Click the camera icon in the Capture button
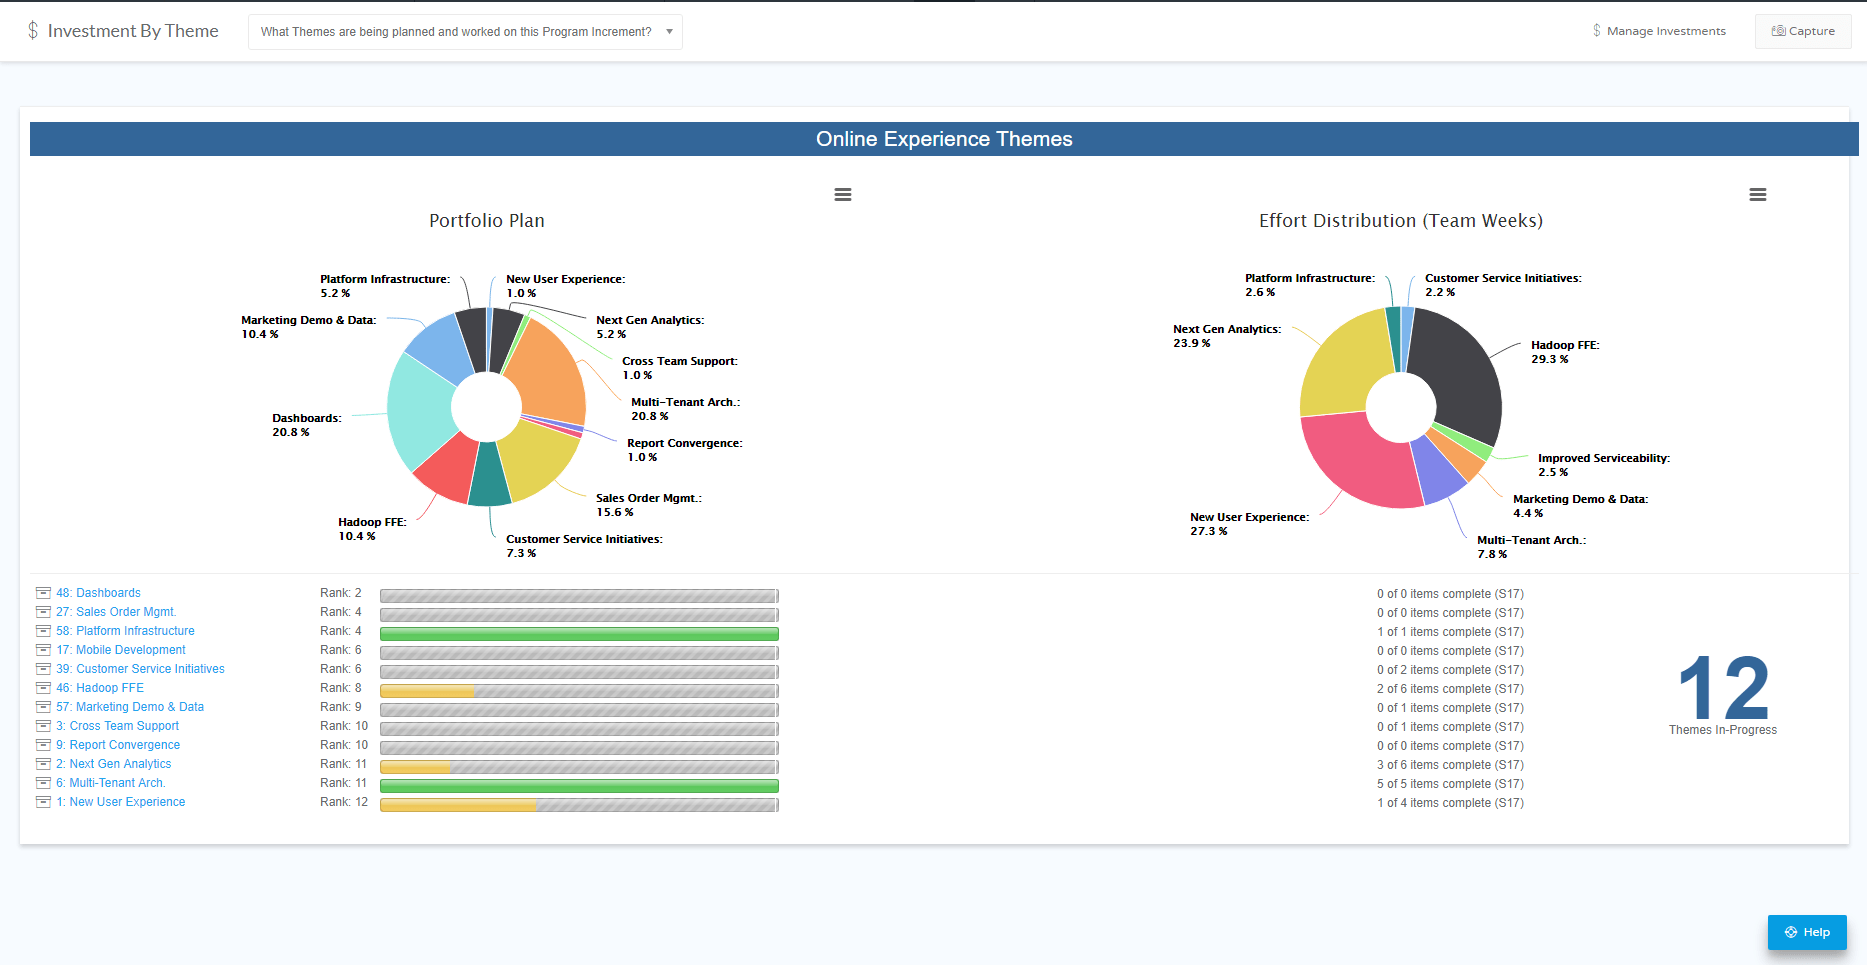1867x965 pixels. point(1778,31)
